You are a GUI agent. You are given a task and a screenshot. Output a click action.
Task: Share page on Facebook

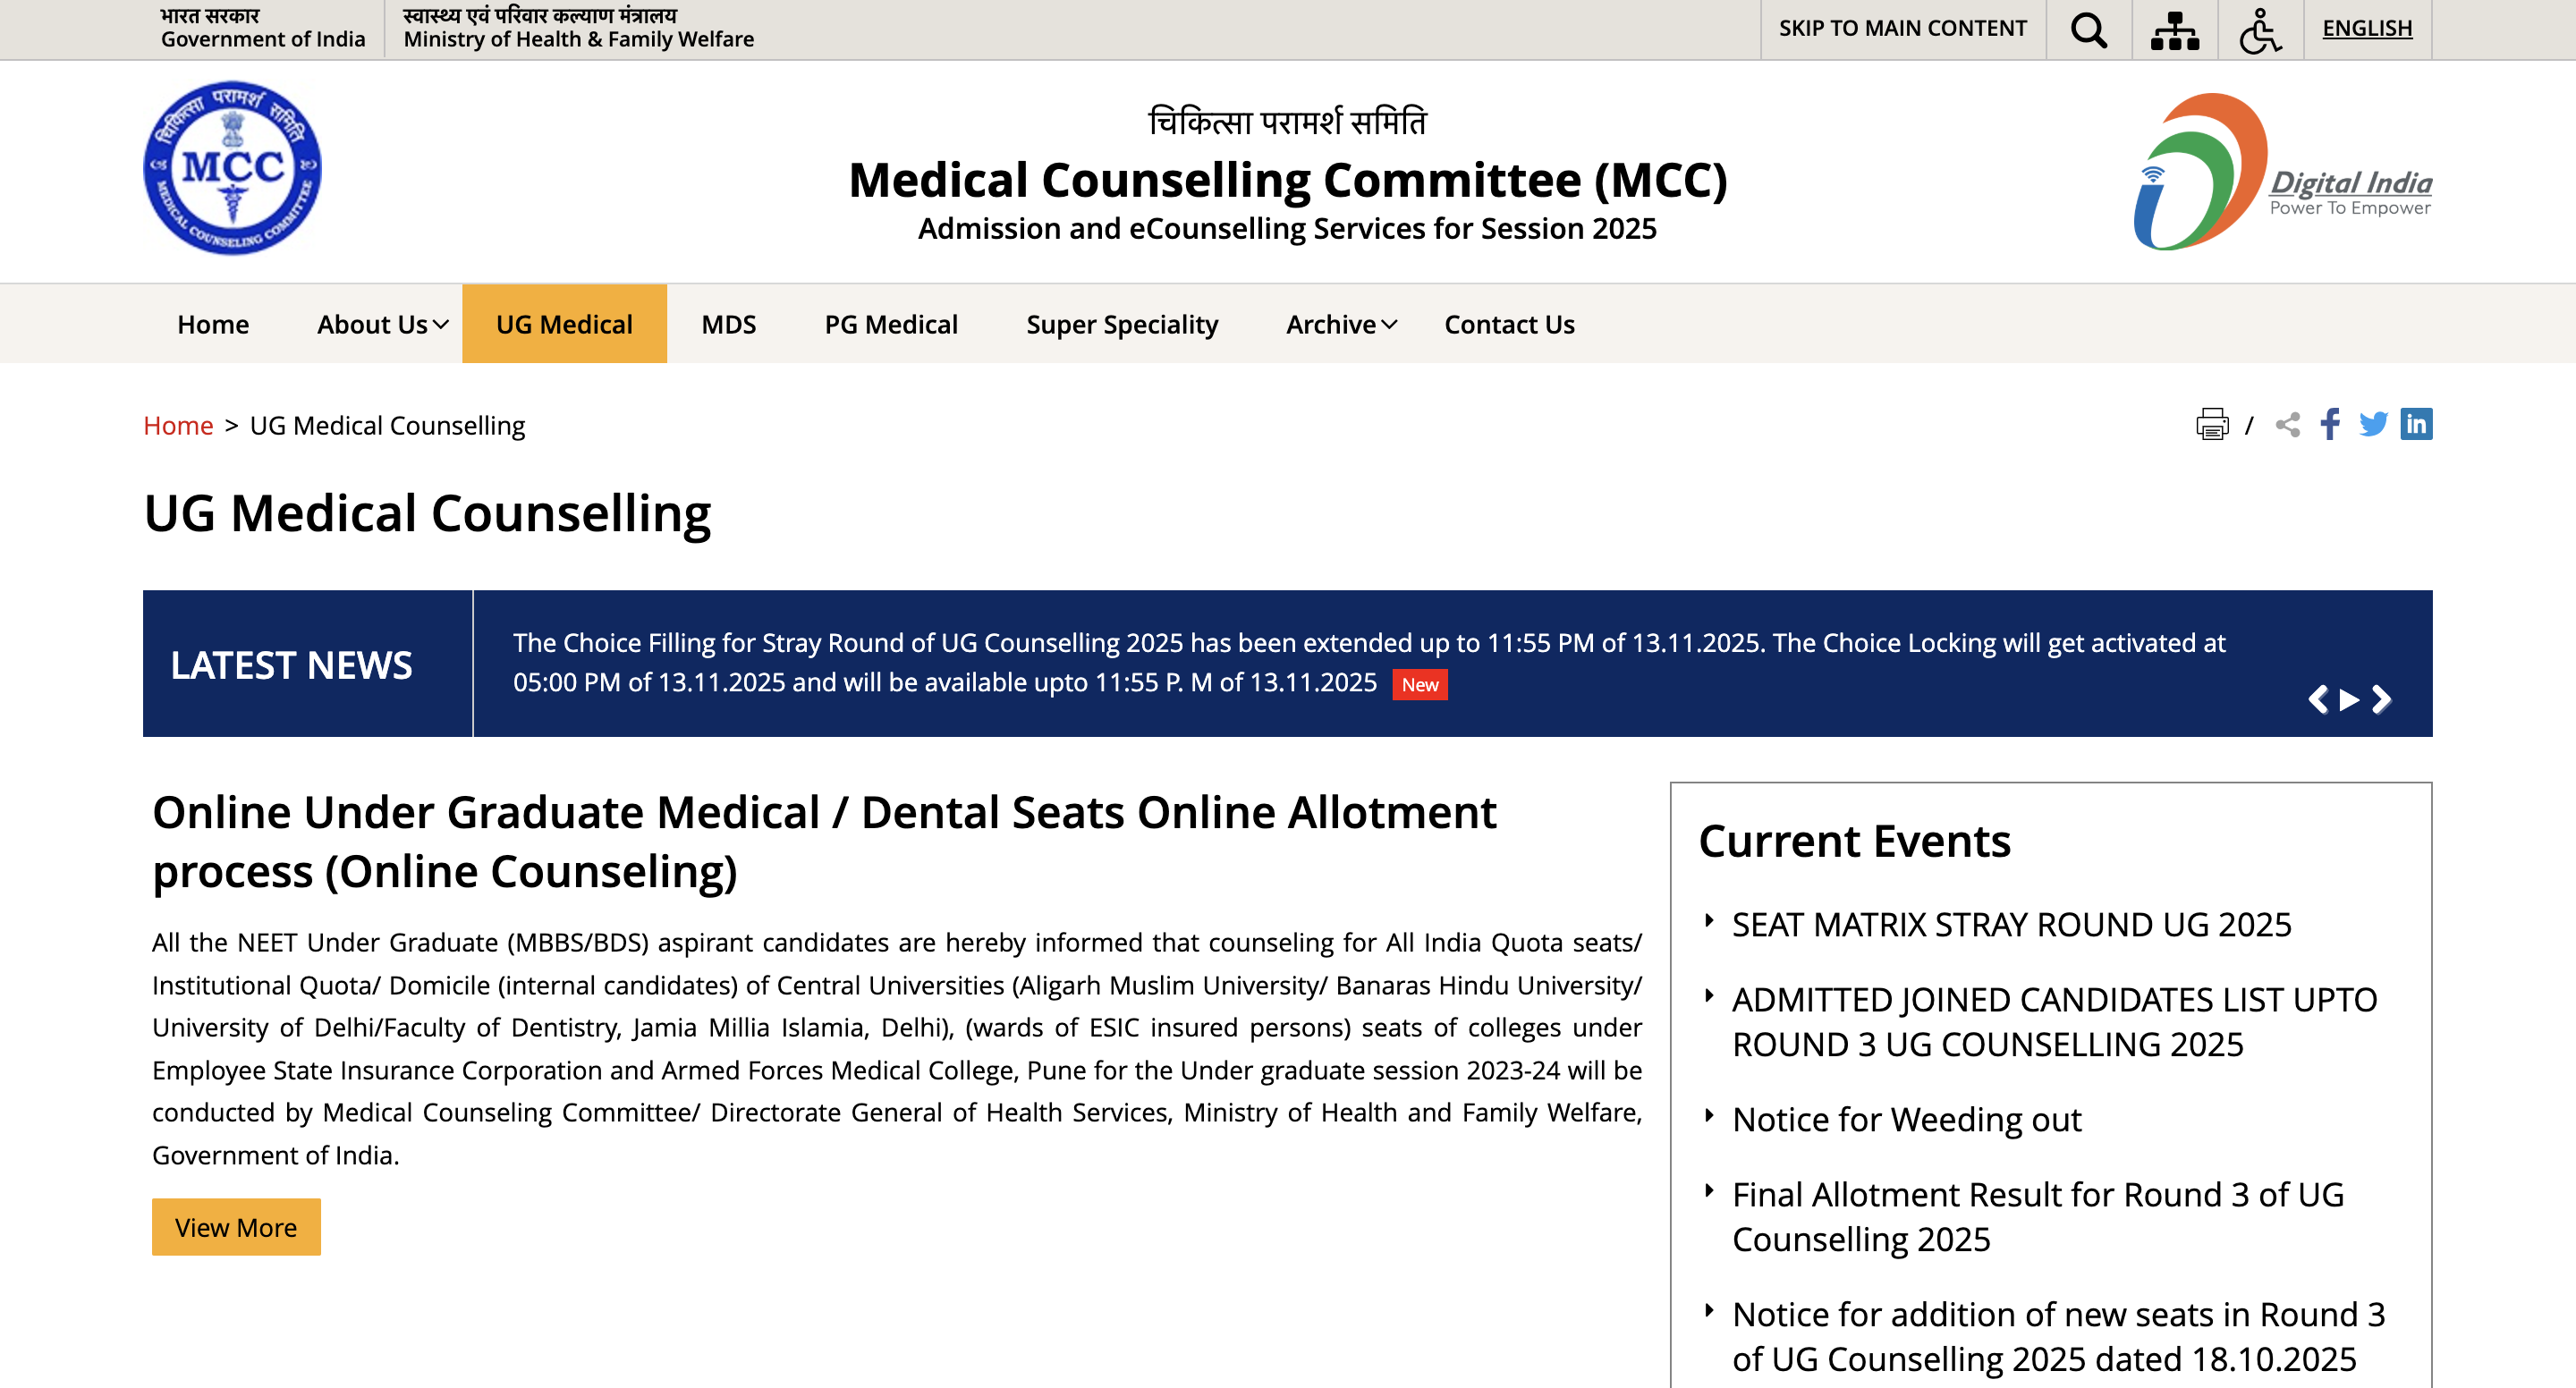pyautogui.click(x=2330, y=424)
